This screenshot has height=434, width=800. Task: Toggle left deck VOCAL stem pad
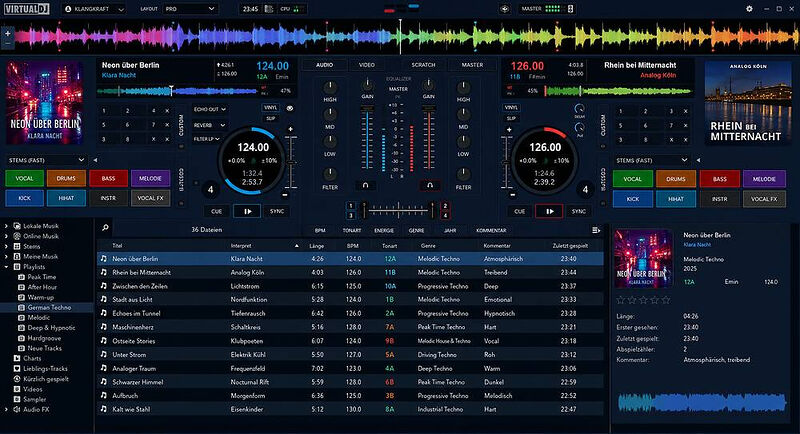point(24,178)
